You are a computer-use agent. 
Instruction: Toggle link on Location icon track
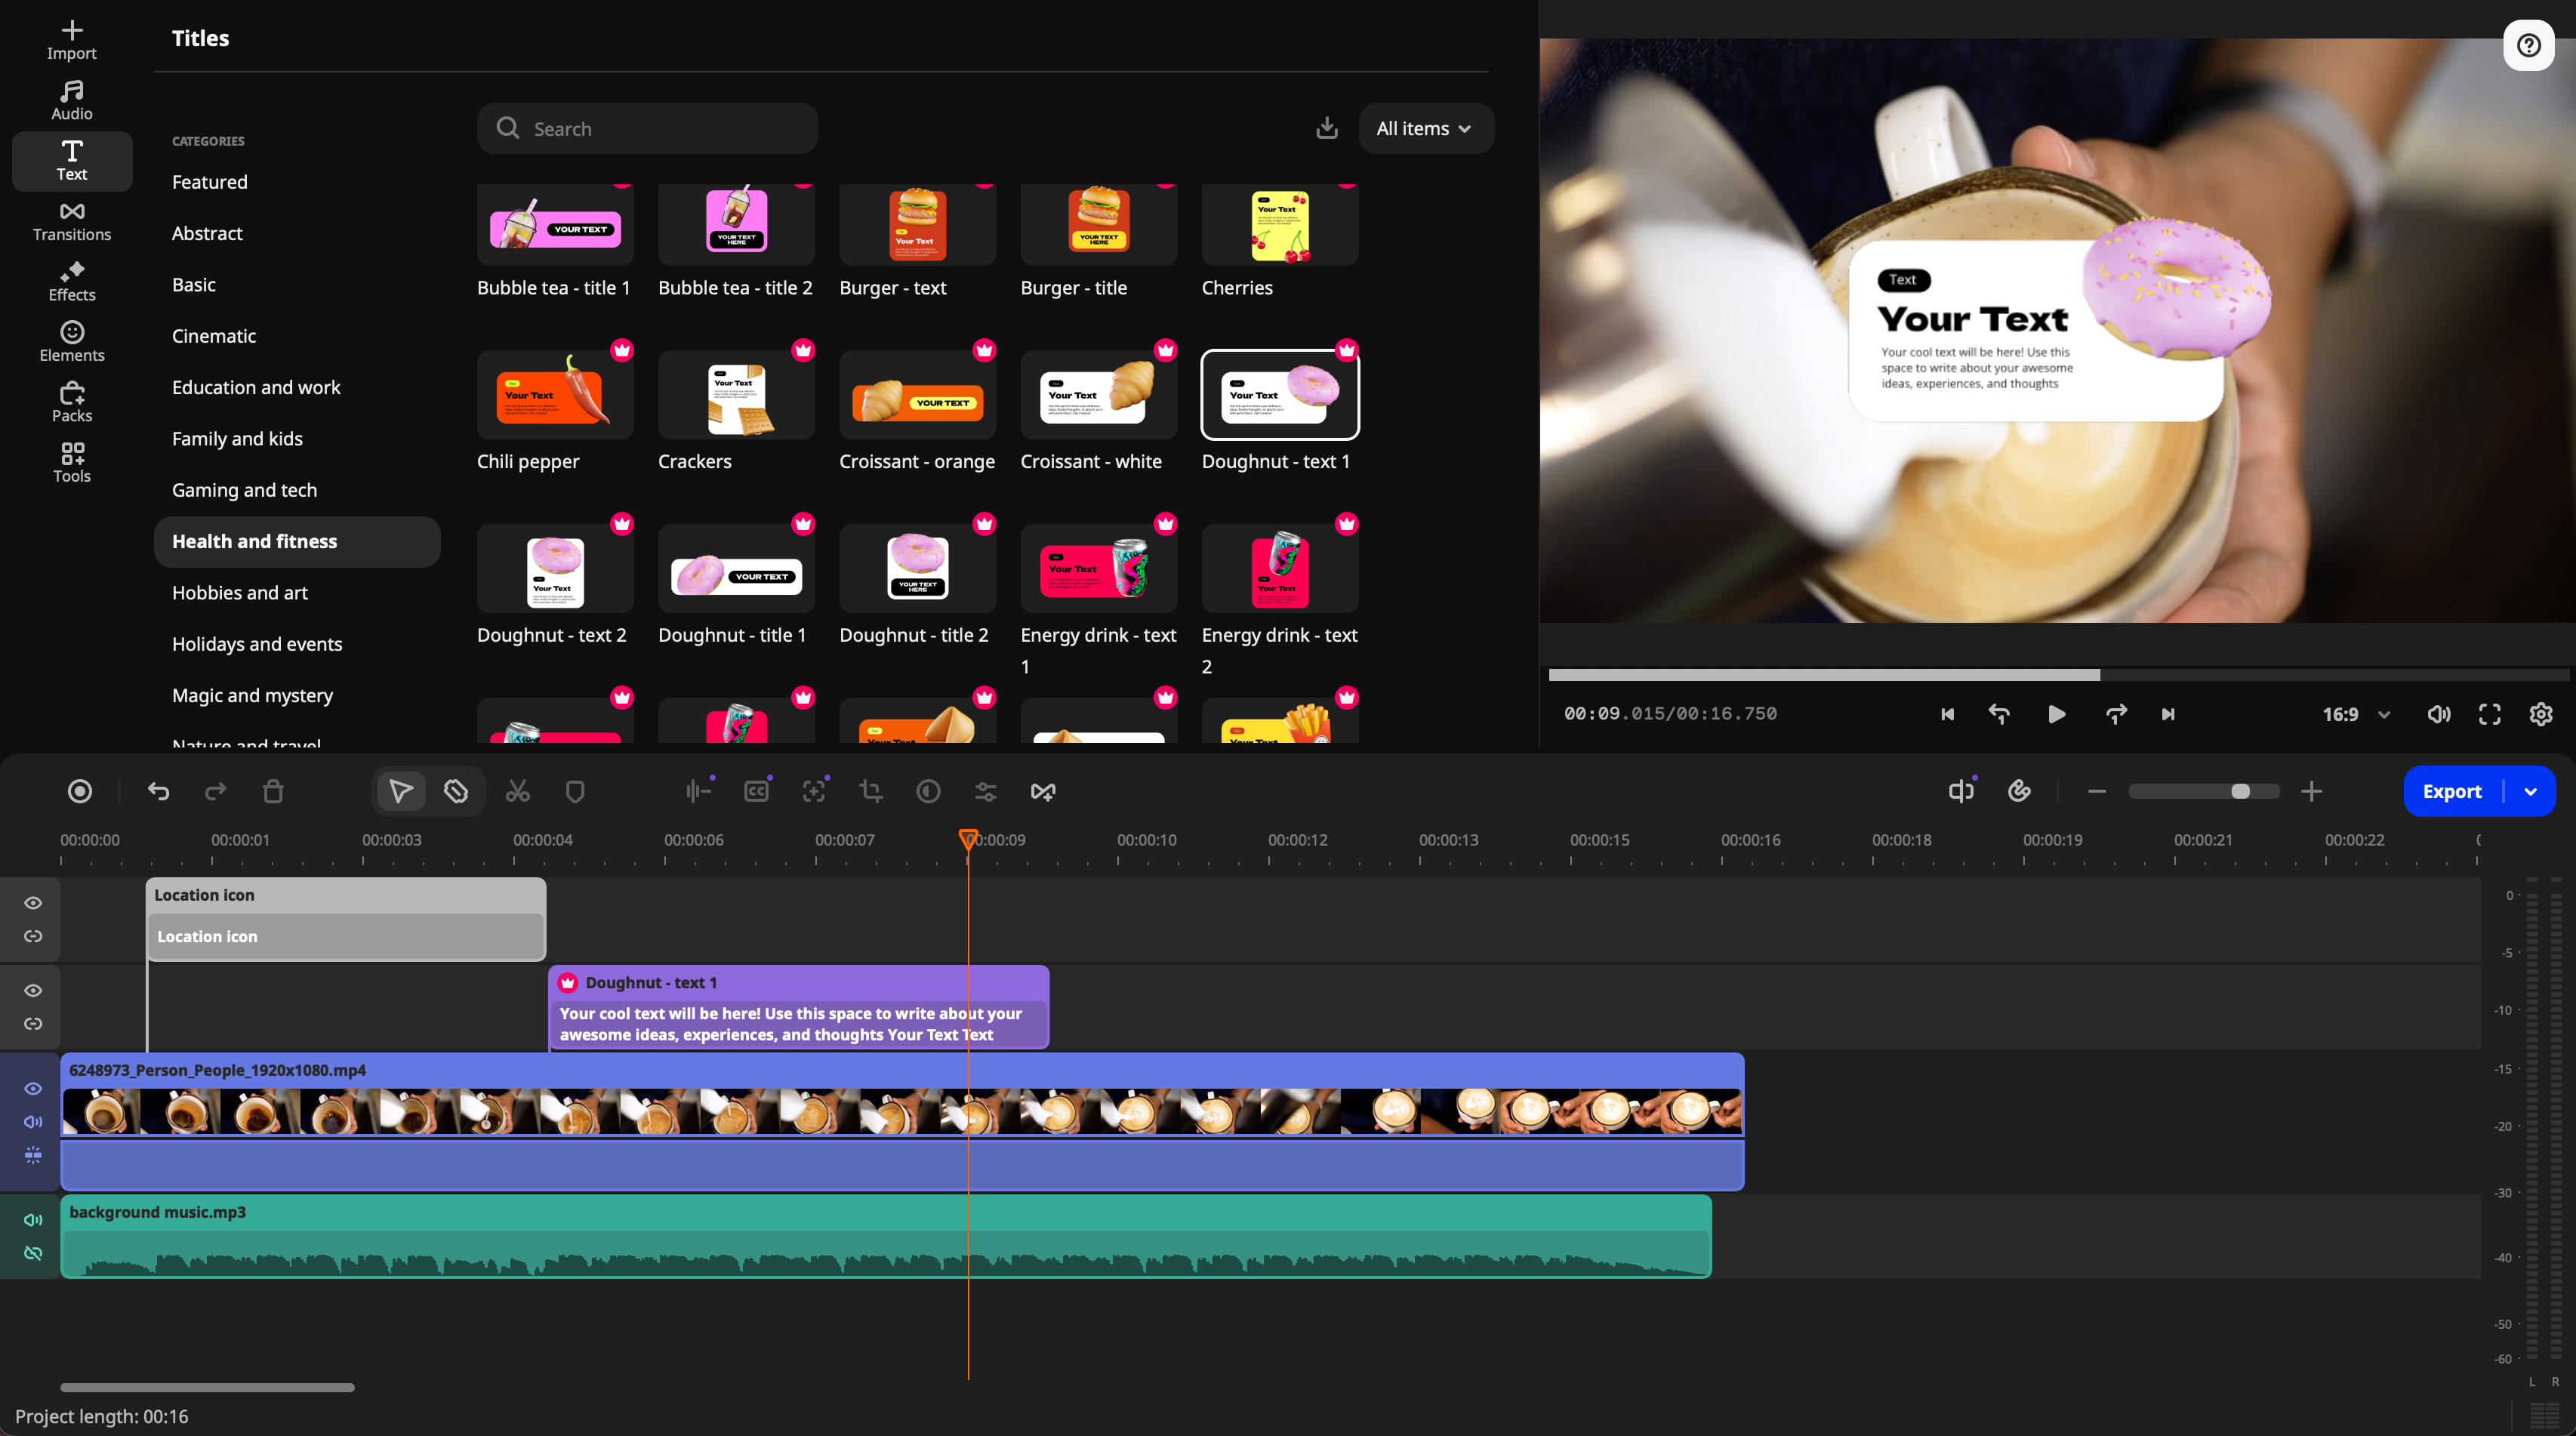(x=33, y=936)
